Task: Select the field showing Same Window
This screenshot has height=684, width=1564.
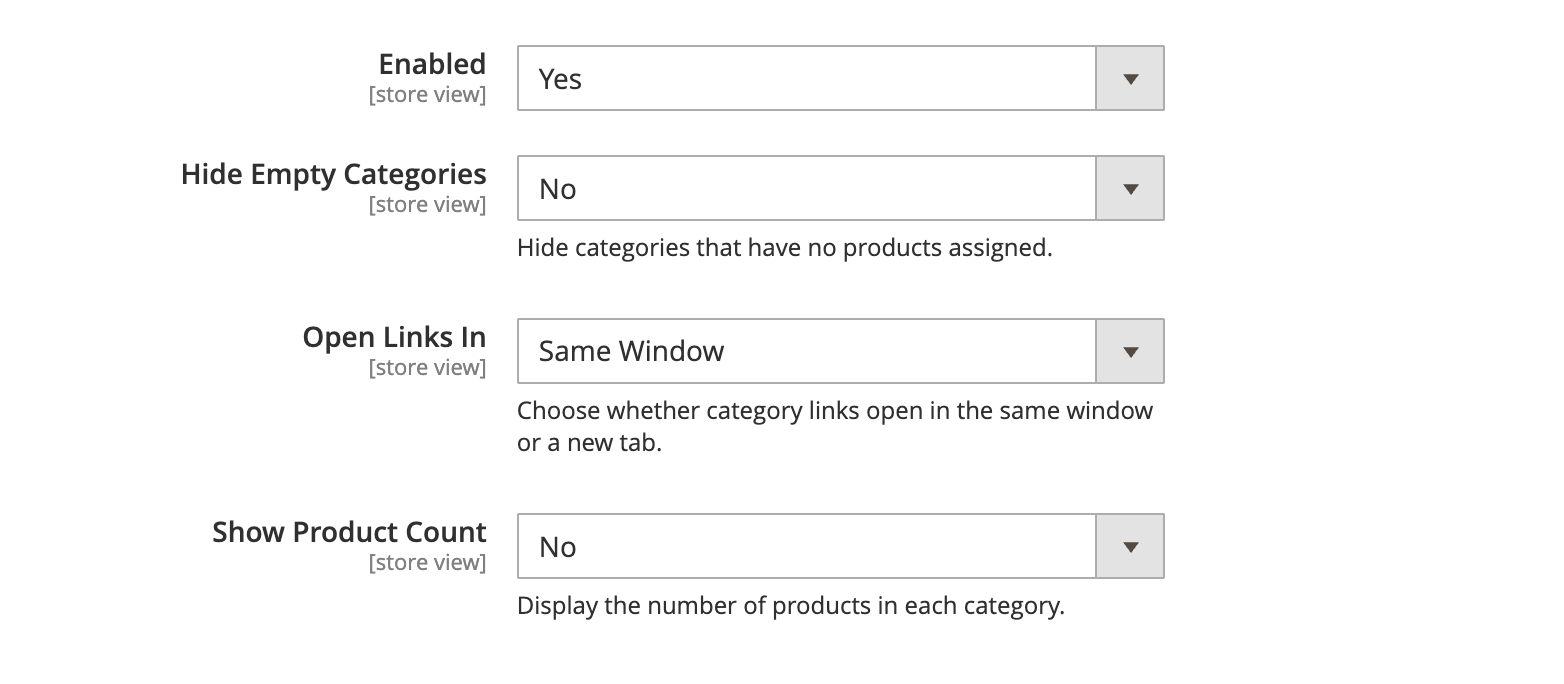Action: 805,351
